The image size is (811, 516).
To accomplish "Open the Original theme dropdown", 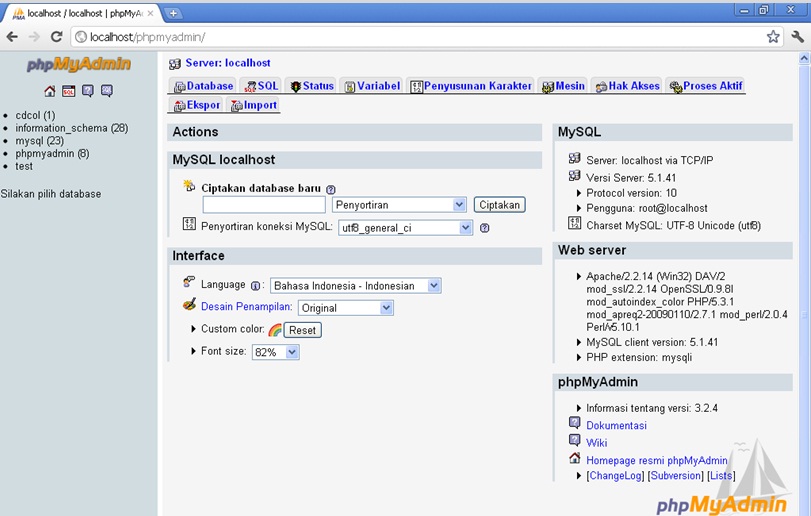I will 346,308.
